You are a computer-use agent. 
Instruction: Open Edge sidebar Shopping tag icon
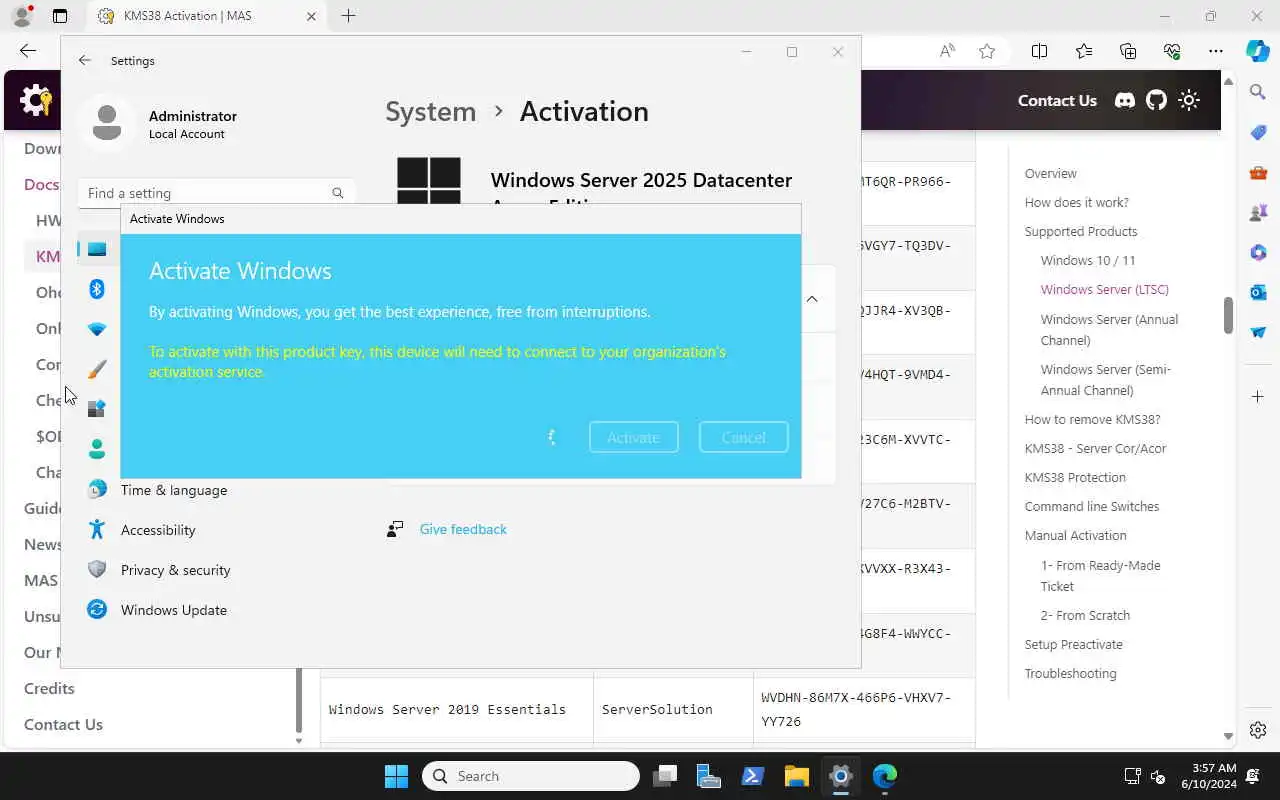(1258, 132)
